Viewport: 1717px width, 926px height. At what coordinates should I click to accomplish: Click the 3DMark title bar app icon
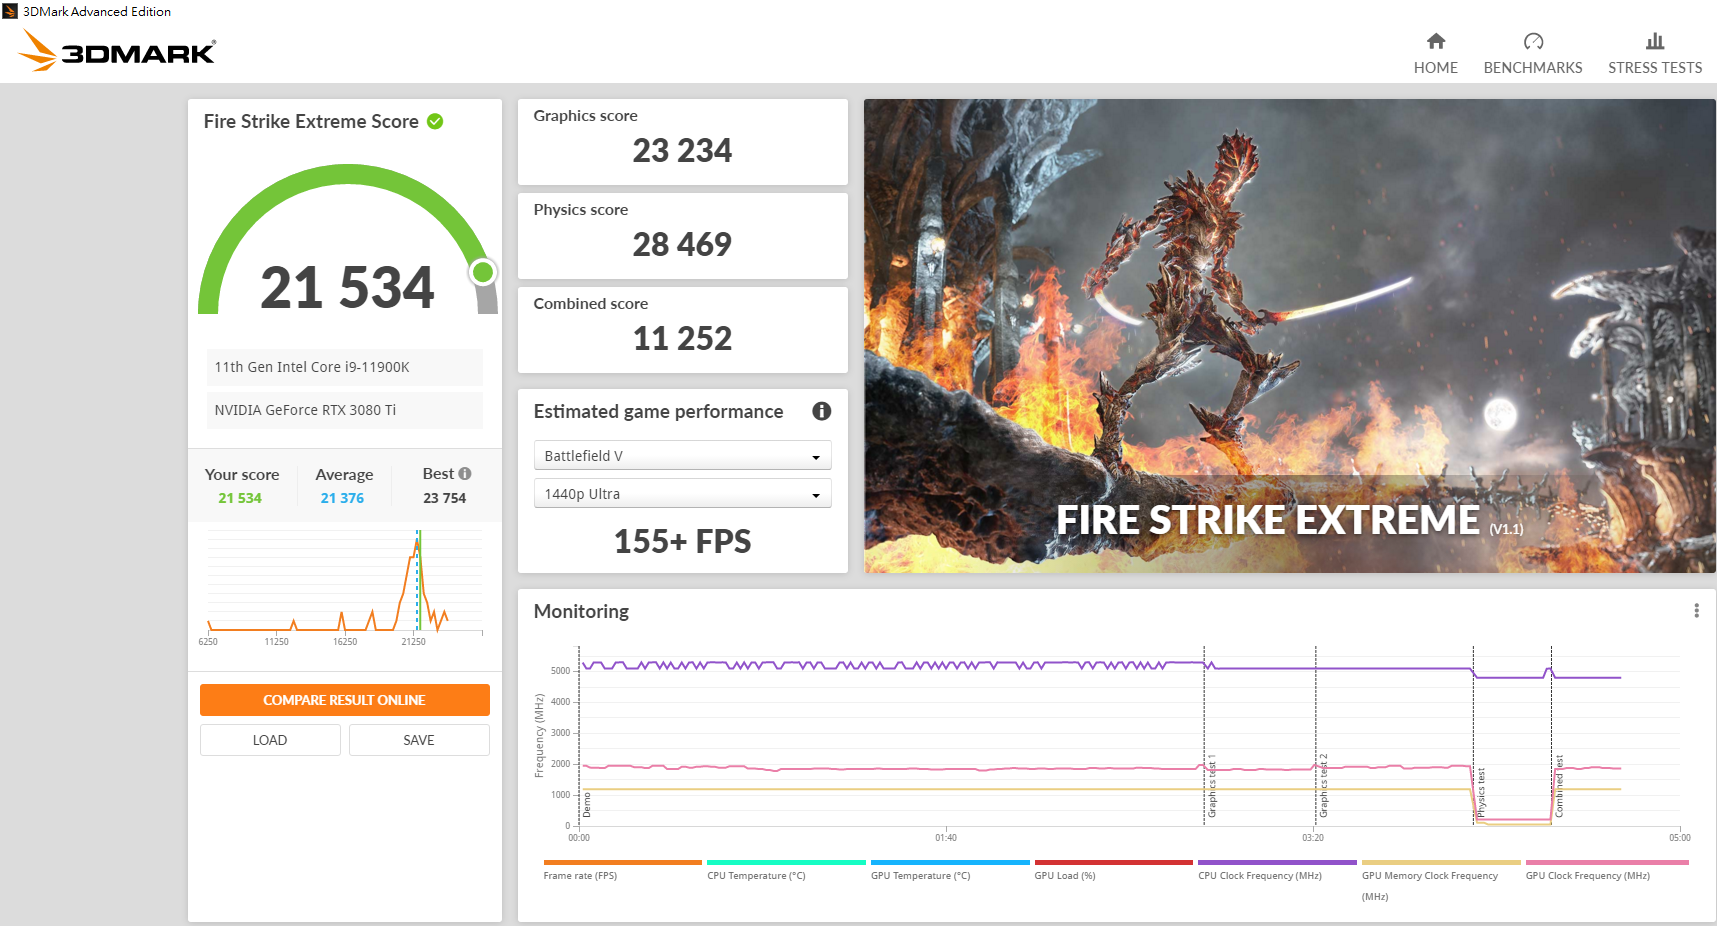pyautogui.click(x=10, y=11)
